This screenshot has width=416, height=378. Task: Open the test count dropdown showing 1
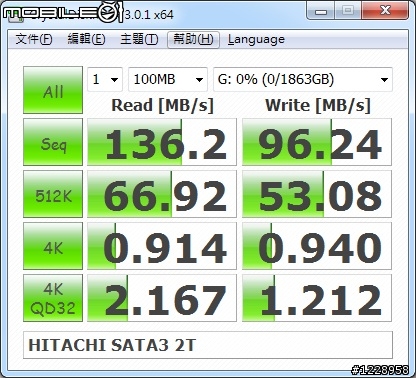(105, 79)
